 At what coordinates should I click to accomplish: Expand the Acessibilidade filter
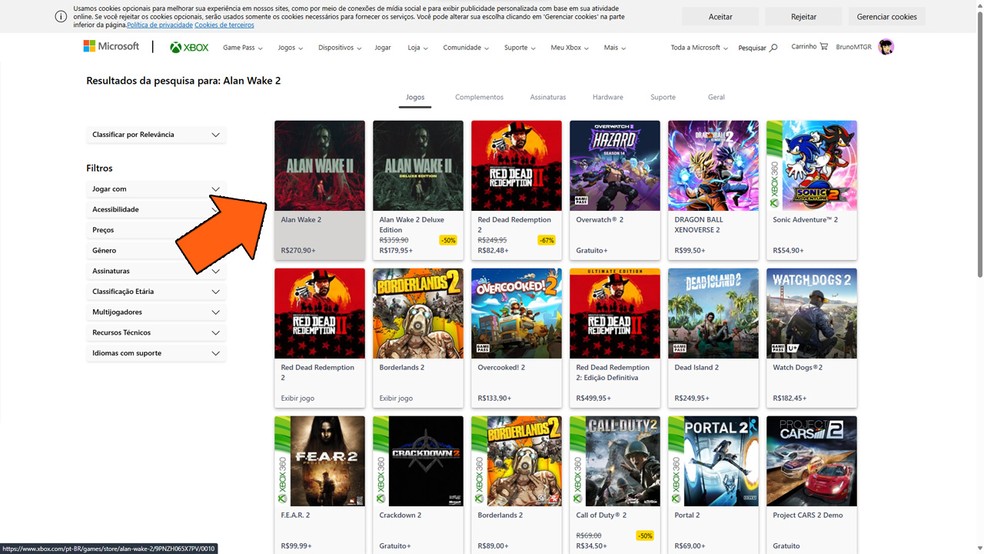(x=156, y=210)
